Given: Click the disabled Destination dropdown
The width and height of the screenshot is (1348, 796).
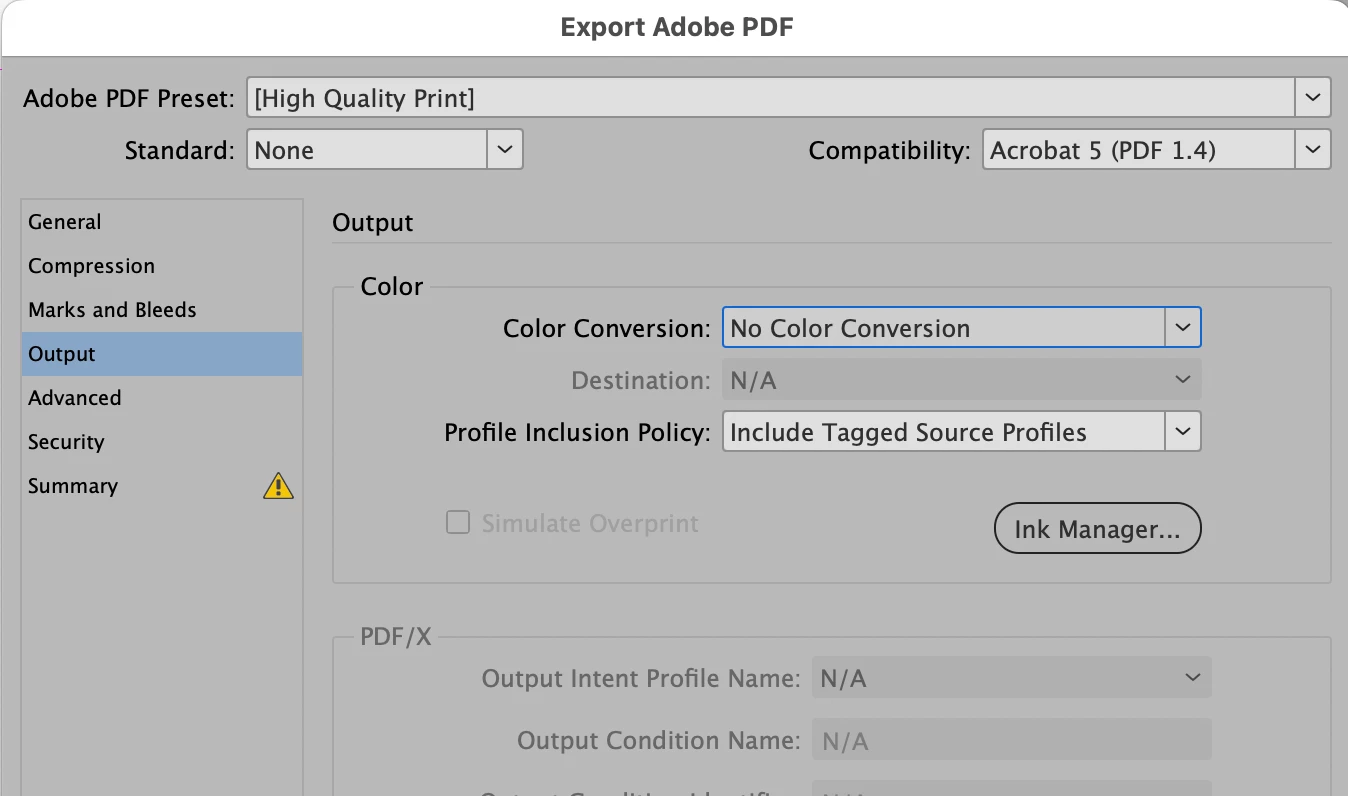Looking at the screenshot, I should 960,380.
